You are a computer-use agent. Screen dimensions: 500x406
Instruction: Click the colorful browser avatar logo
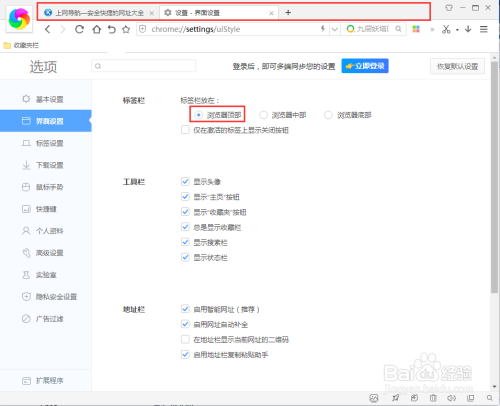[x=19, y=19]
